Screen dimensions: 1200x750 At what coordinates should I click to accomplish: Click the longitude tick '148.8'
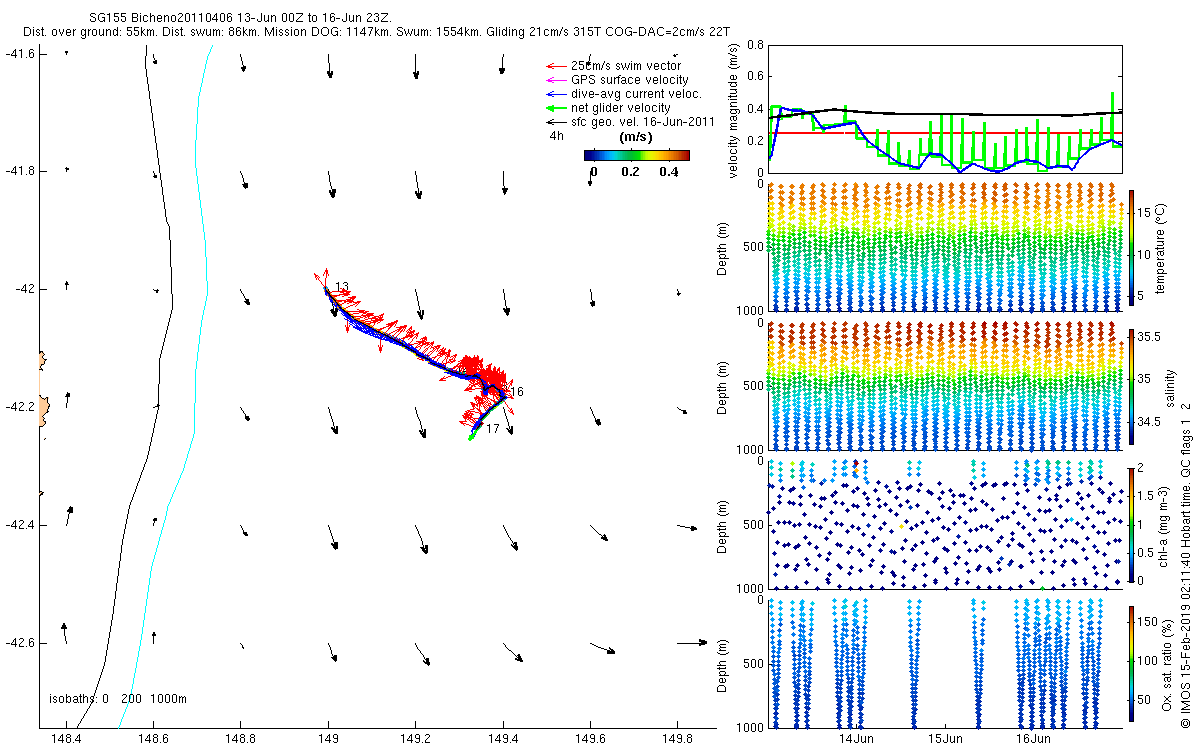[240, 738]
